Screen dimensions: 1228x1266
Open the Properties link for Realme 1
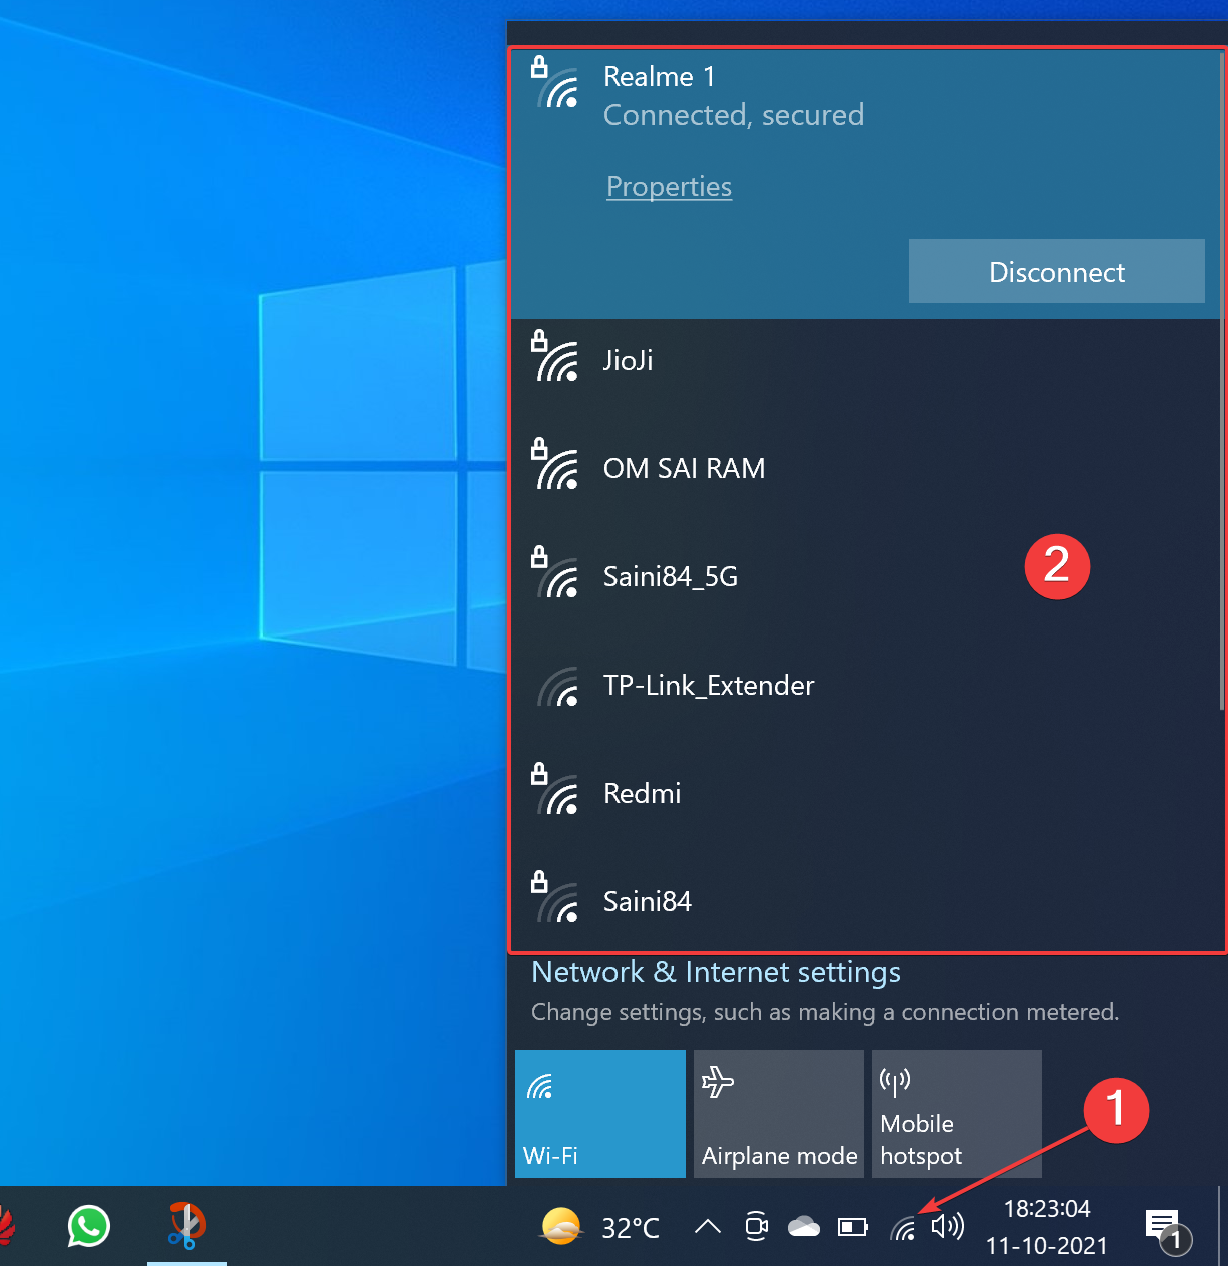(669, 187)
